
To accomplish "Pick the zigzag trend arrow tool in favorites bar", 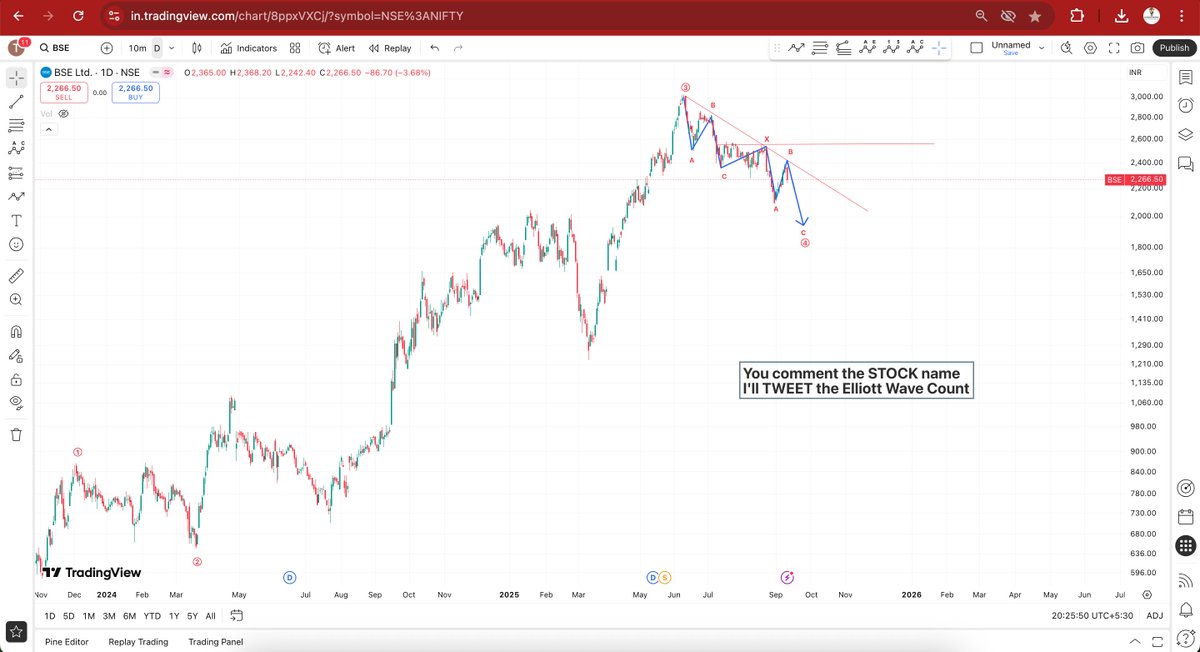I will click(797, 47).
